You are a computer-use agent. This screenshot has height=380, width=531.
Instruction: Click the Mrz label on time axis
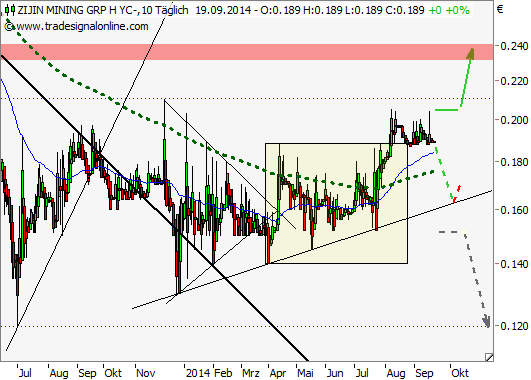pyautogui.click(x=251, y=373)
